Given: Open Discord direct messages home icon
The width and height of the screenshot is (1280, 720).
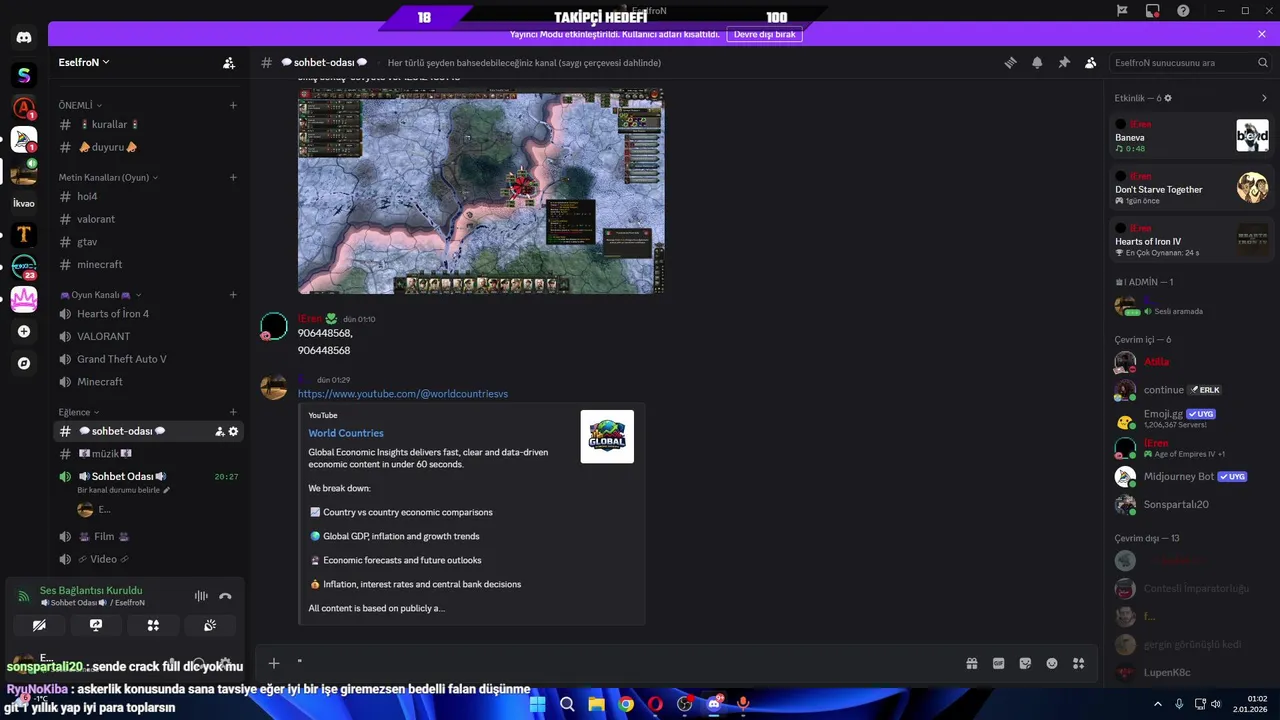Looking at the screenshot, I should (x=24, y=39).
